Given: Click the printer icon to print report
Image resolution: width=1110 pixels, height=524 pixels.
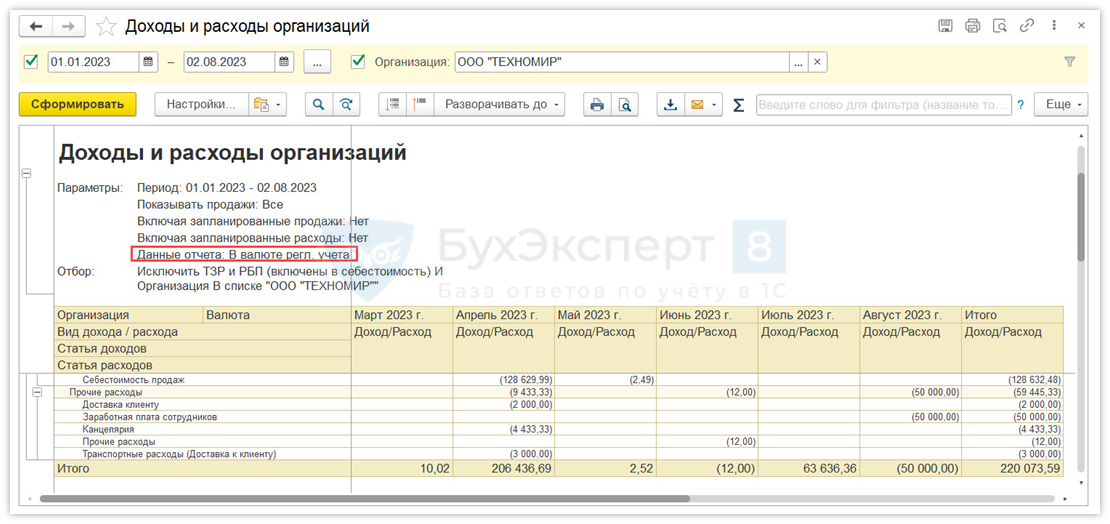Looking at the screenshot, I should [x=597, y=104].
